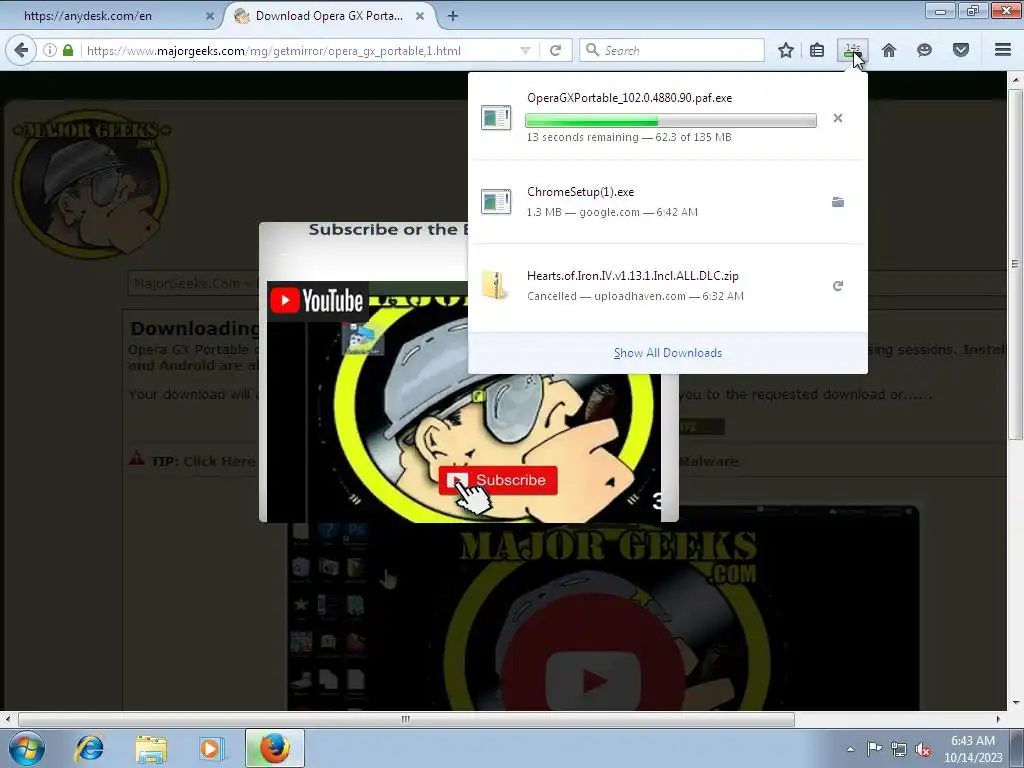The height and width of the screenshot is (768, 1024).
Task: Open the Firefox Hello chat icon
Action: coord(924,50)
